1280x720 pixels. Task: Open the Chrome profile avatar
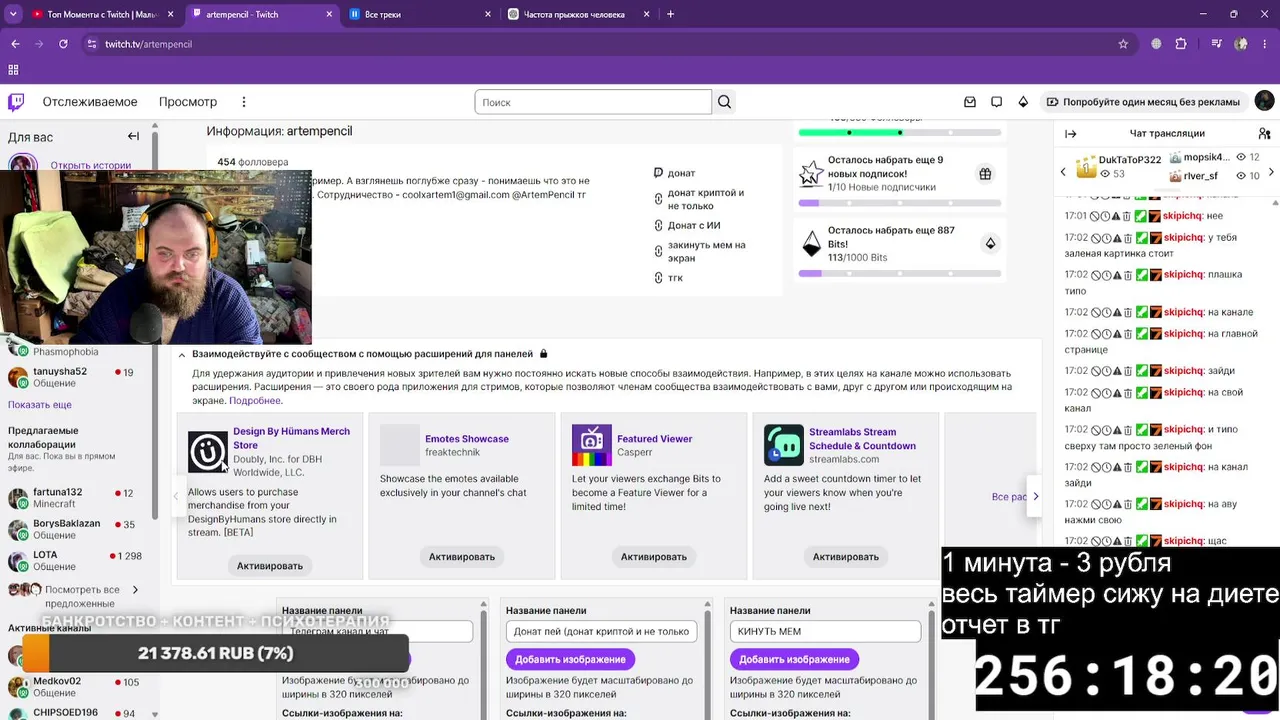pyautogui.click(x=1241, y=44)
